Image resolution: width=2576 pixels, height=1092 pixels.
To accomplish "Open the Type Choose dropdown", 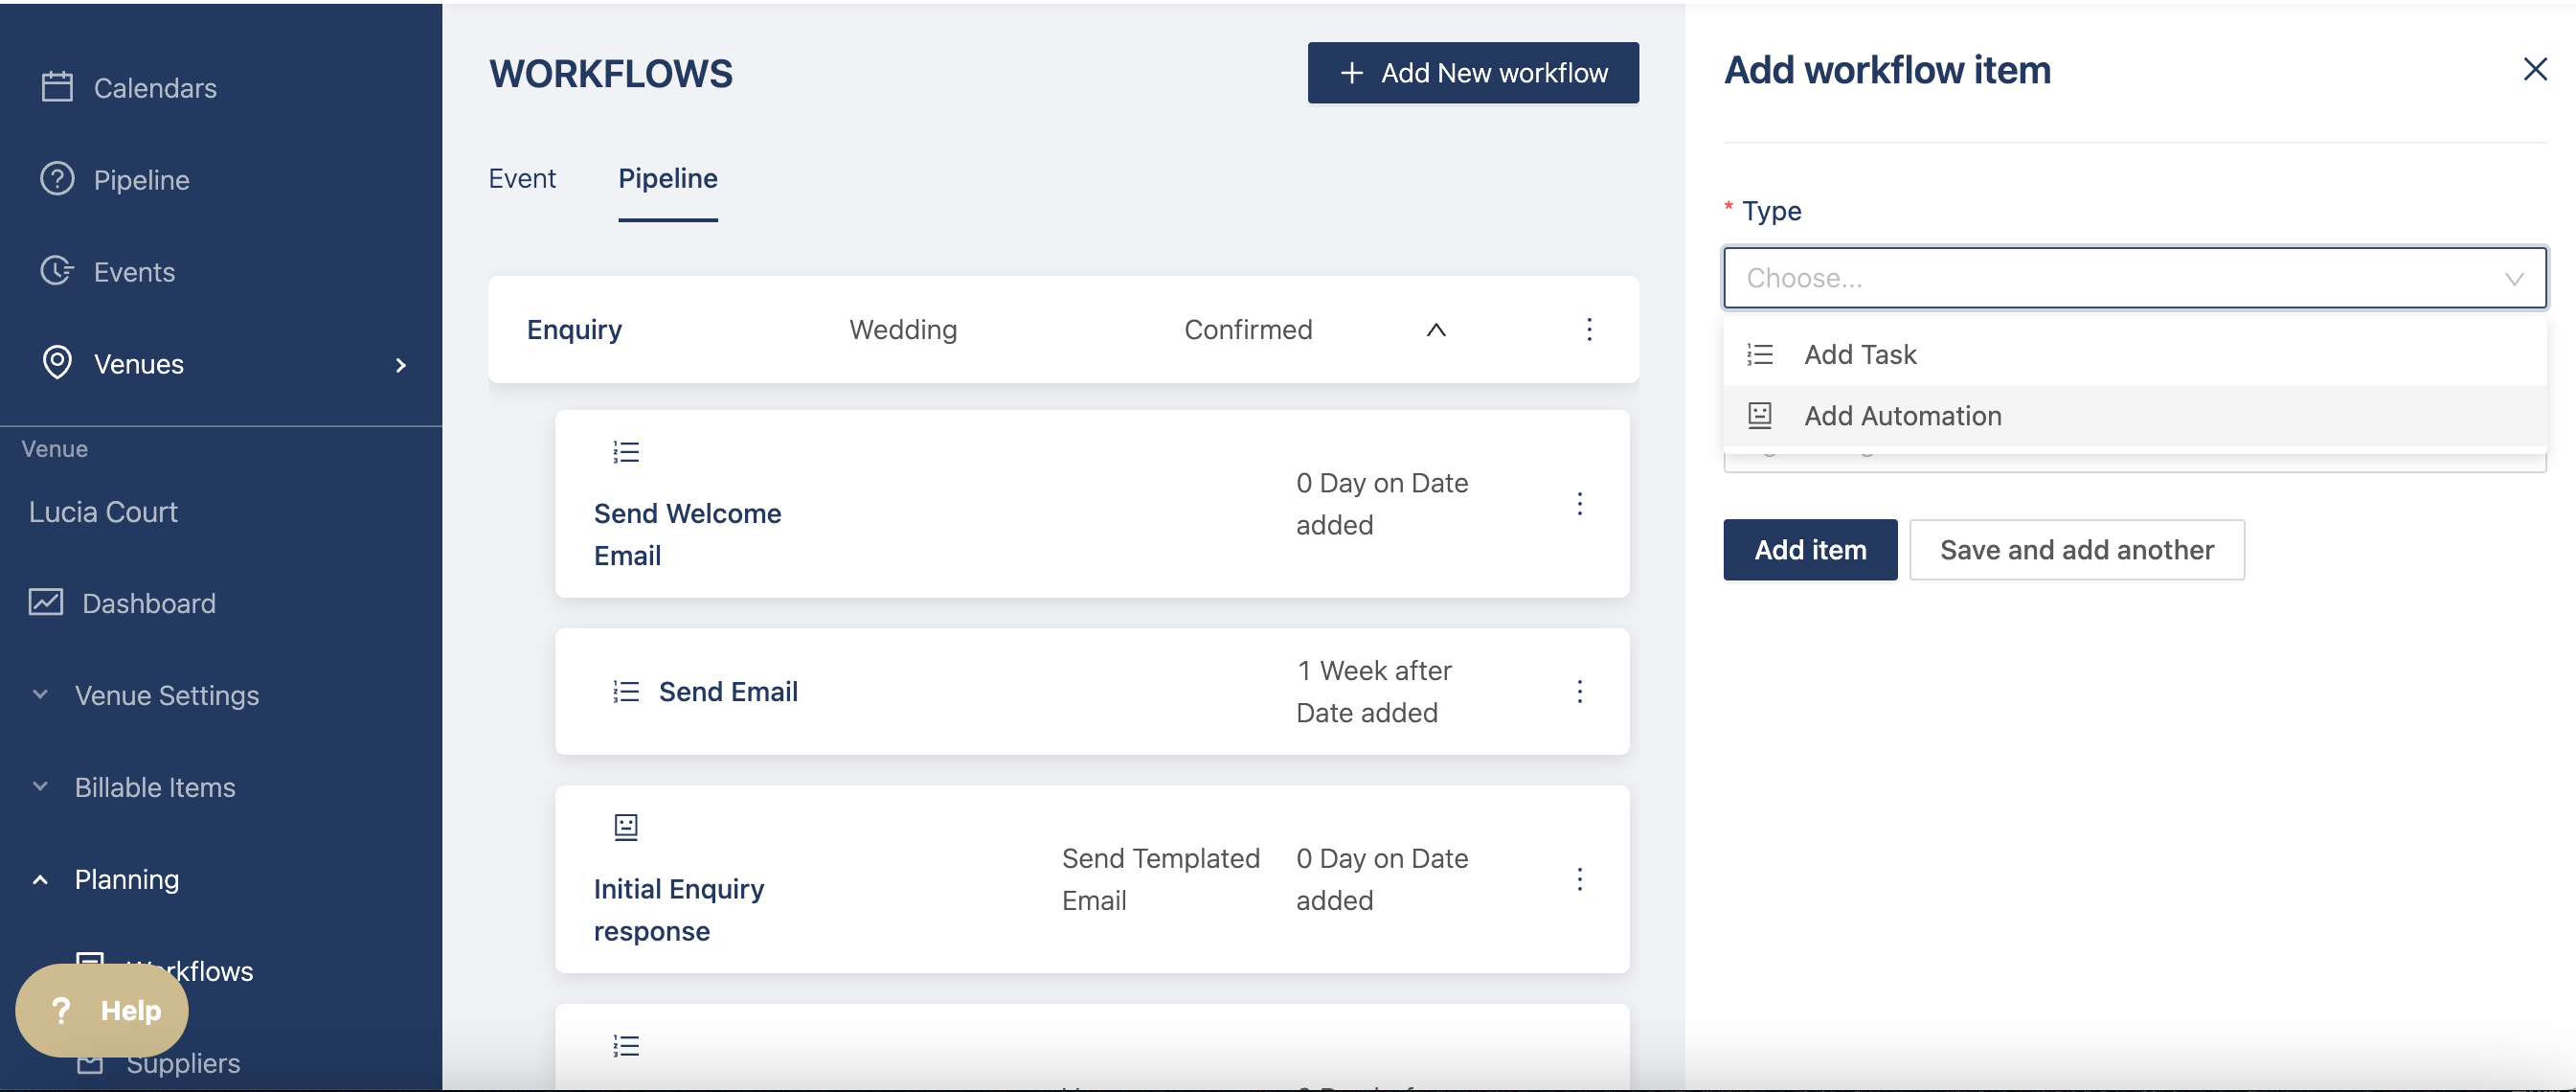I will coord(2134,278).
